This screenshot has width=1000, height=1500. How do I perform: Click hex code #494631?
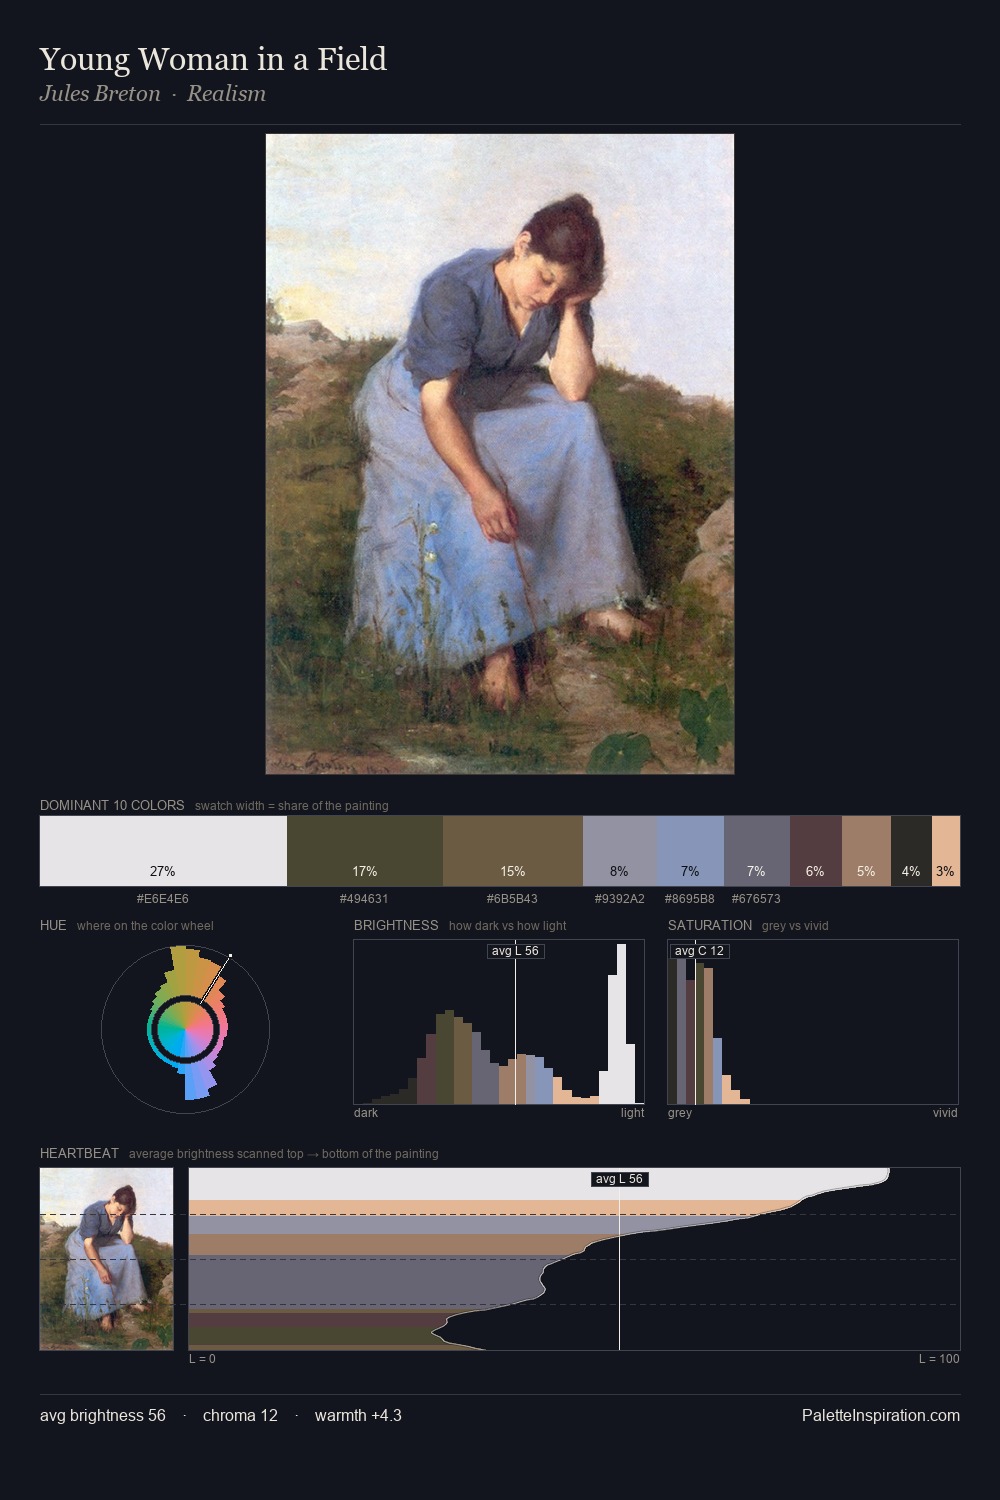click(365, 899)
